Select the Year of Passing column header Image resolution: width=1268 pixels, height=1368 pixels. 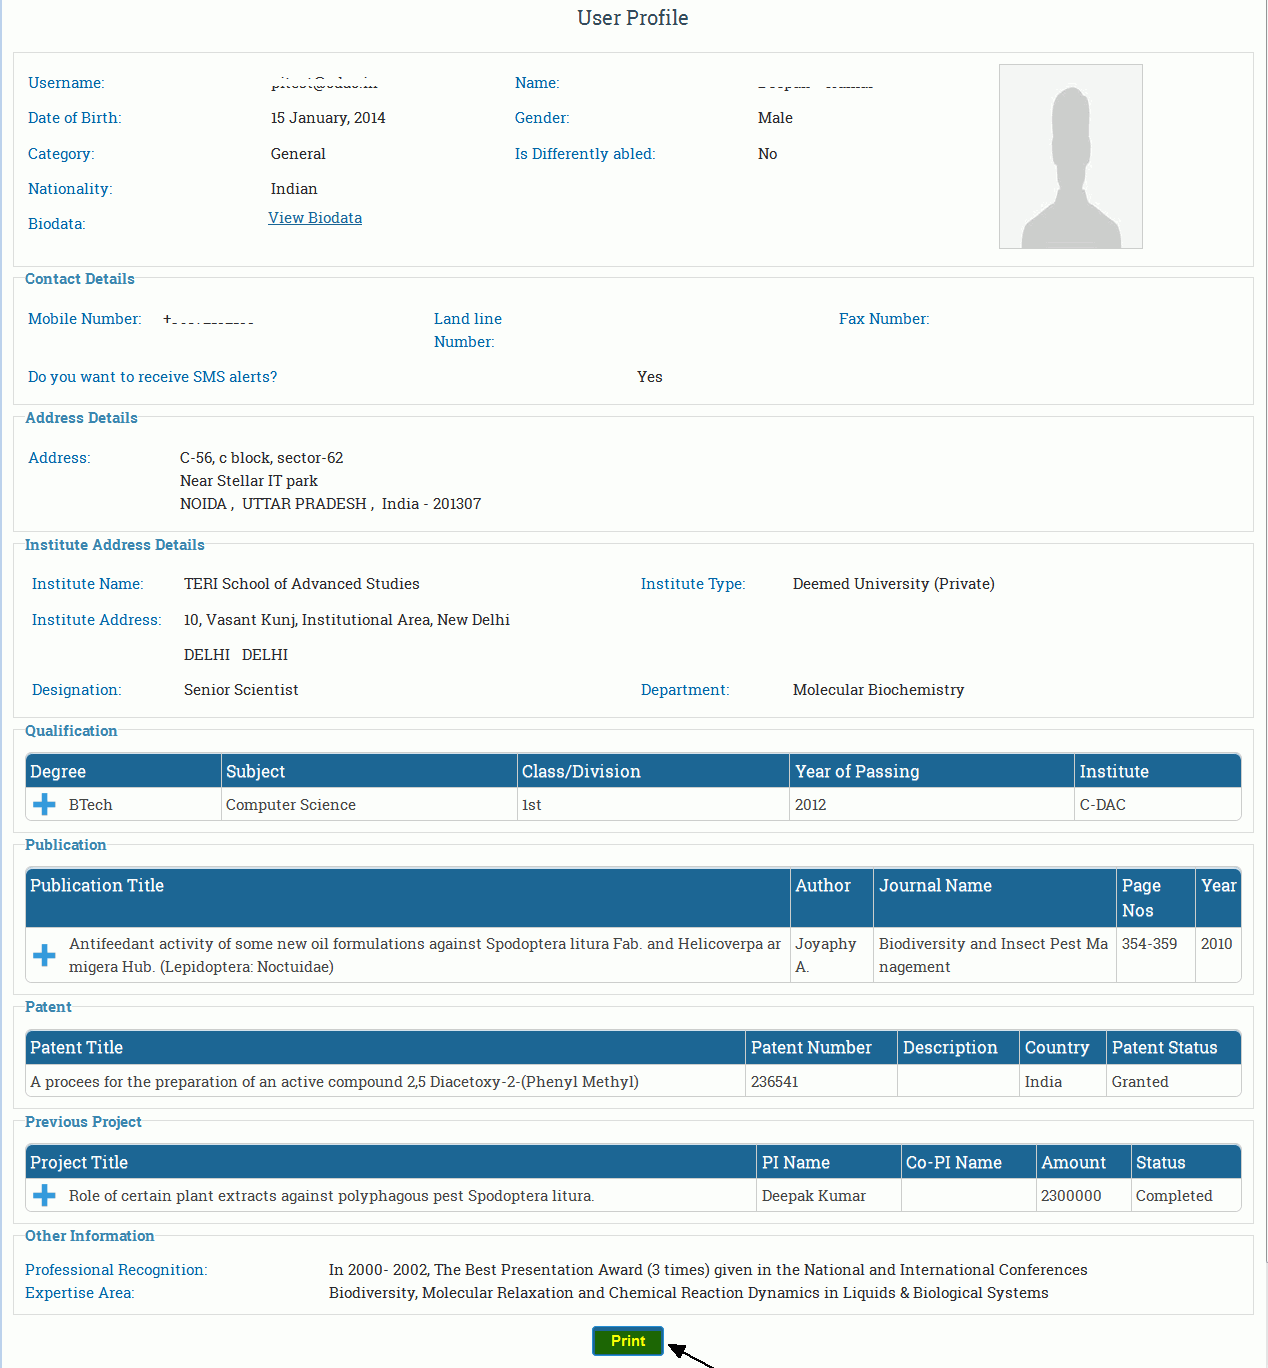click(x=857, y=772)
